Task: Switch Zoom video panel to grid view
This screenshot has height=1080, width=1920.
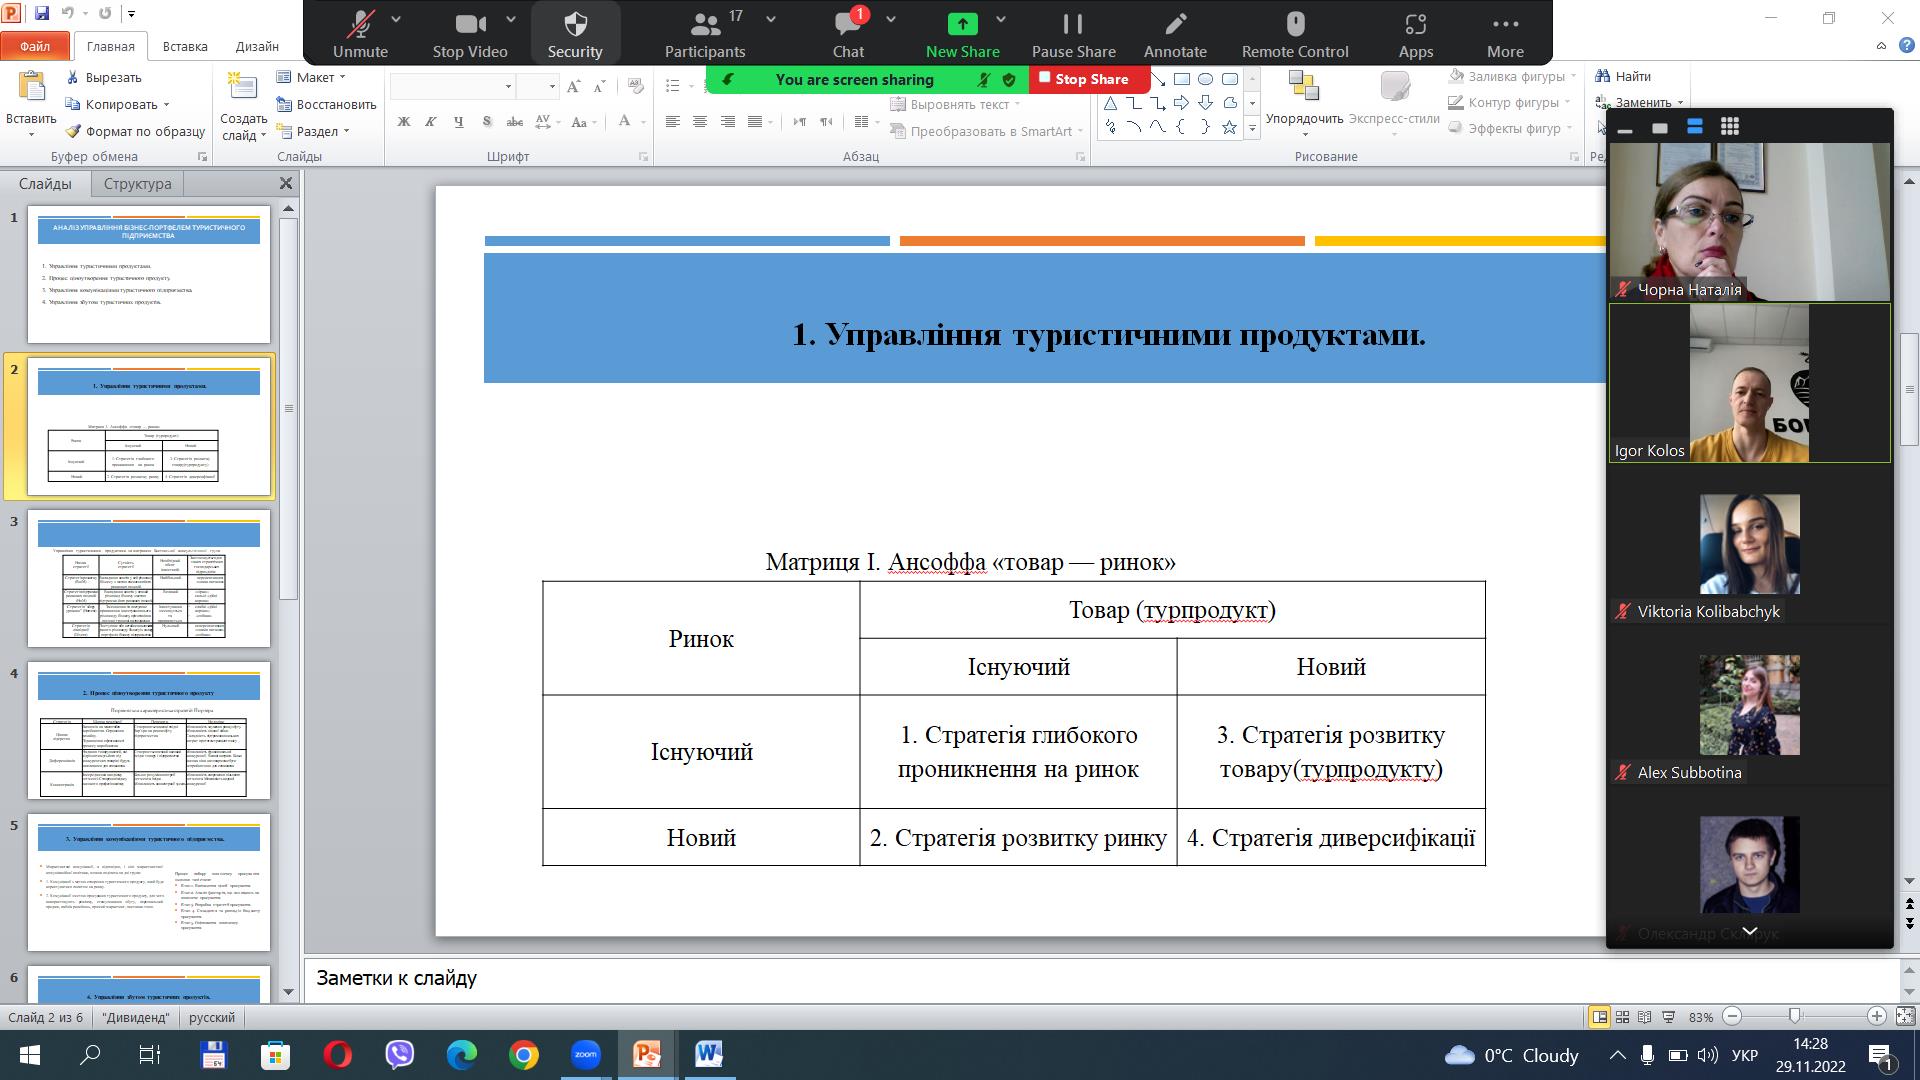Action: click(x=1729, y=127)
